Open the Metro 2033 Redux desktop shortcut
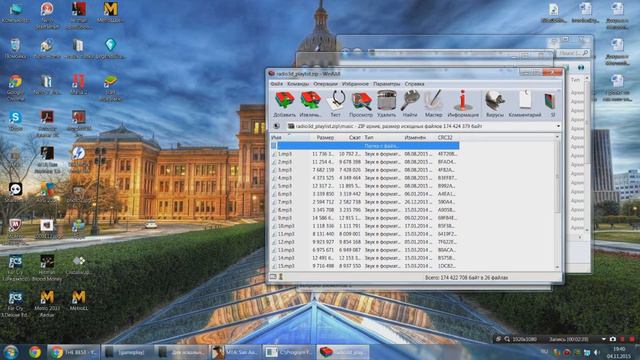Viewport: 640px width, 360px height. [x=47, y=304]
